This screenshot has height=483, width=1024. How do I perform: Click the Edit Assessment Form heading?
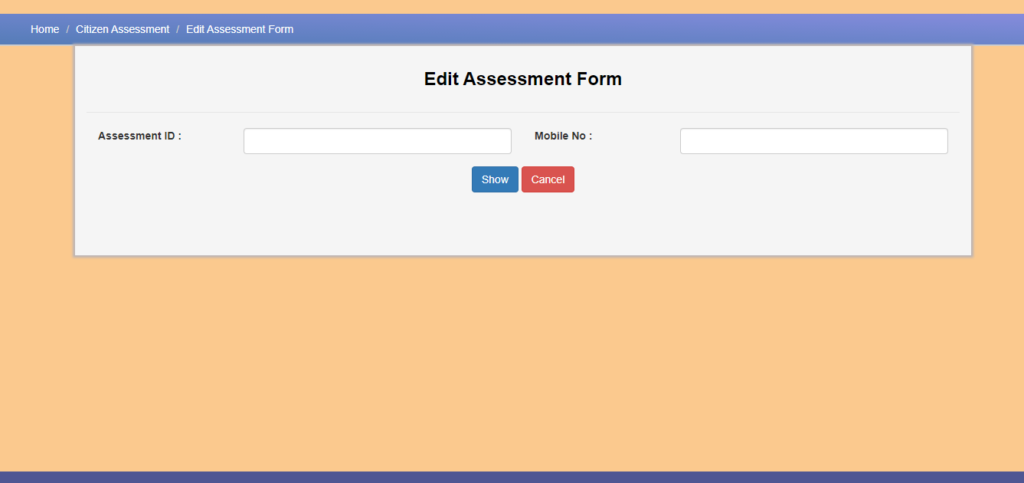522,79
